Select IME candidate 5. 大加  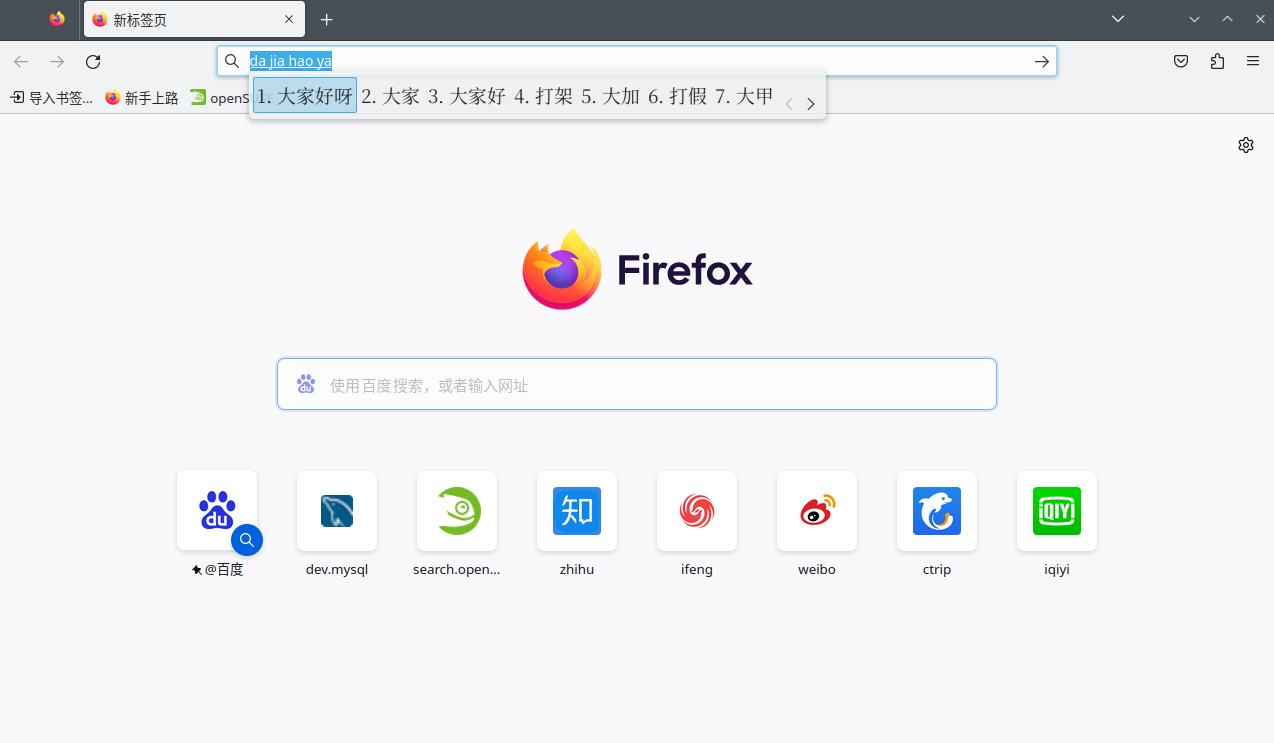[610, 96]
